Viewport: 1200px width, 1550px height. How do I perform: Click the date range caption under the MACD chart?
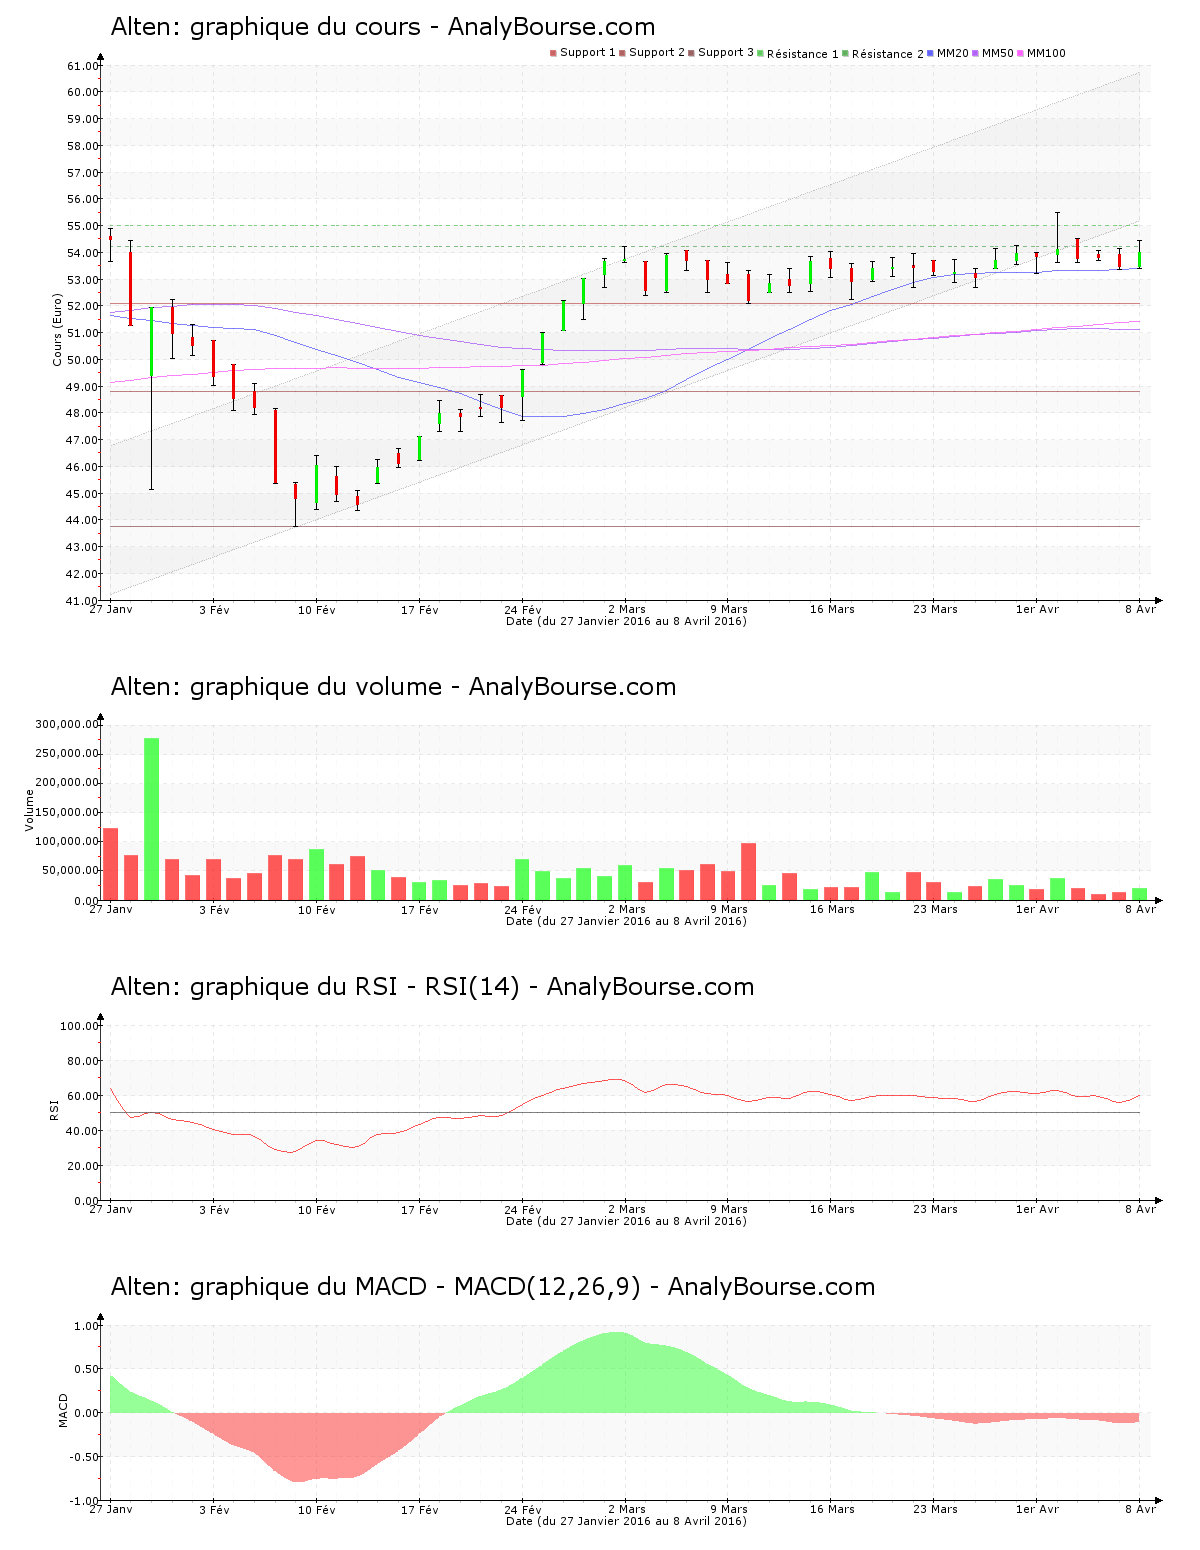pos(626,1521)
